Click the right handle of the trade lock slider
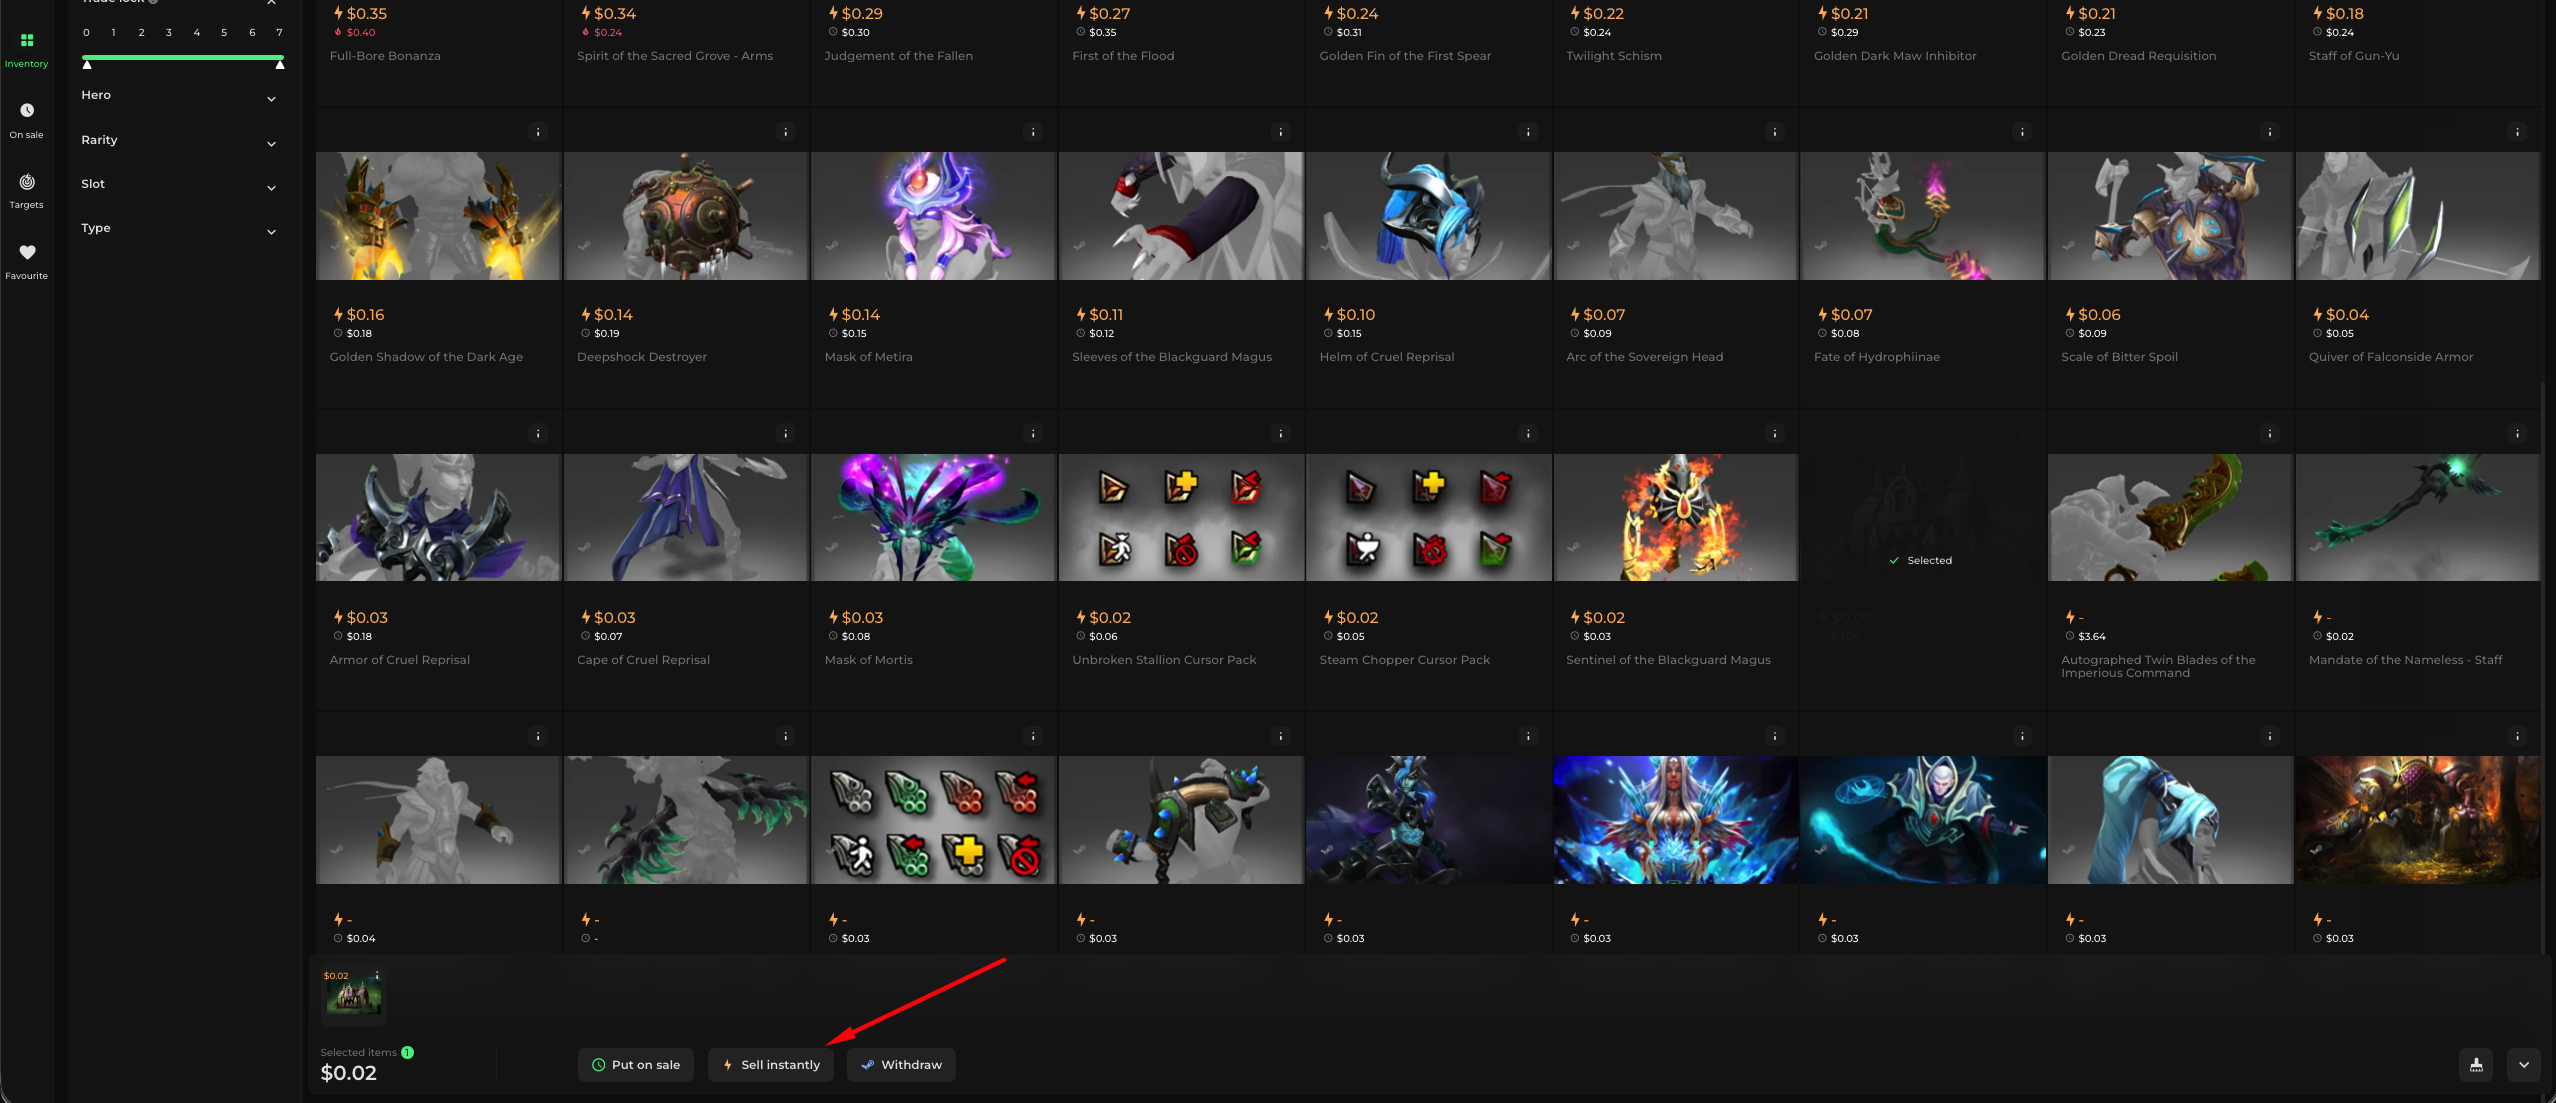The height and width of the screenshot is (1103, 2556). (x=280, y=65)
